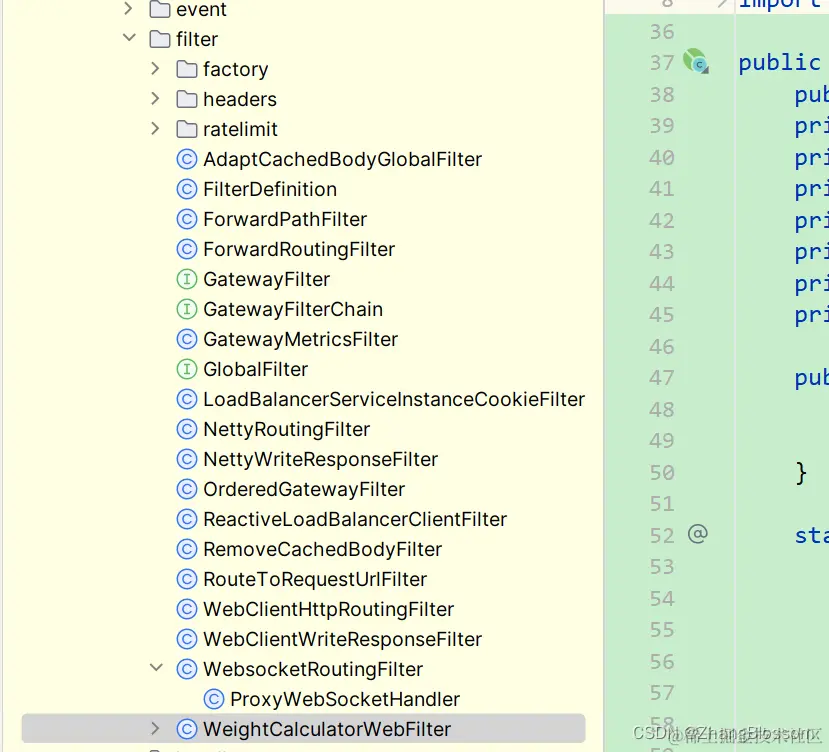Click the NettyRoutingFilter class icon
This screenshot has height=752, width=829.
[x=187, y=429]
